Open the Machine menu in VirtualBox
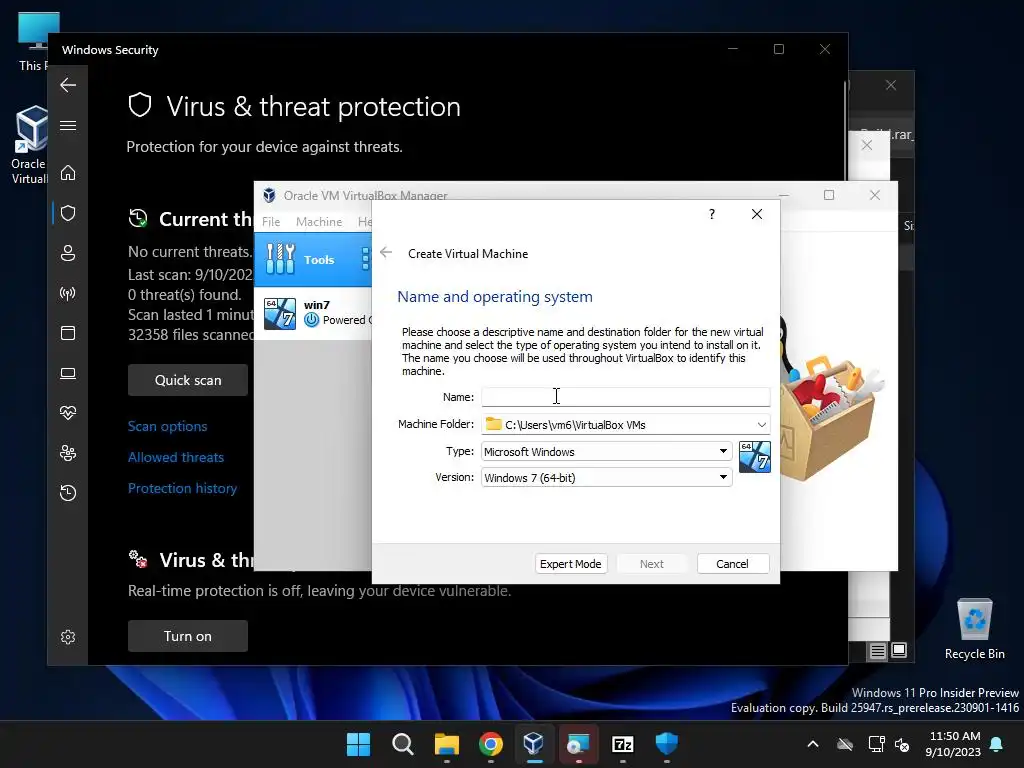This screenshot has width=1024, height=768. click(319, 221)
